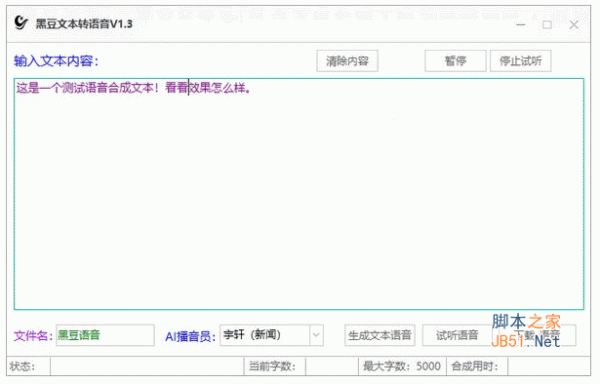Screen dimensions: 600x384
Task: Click the 最大字数: 5000 status entry
Action: click(x=402, y=366)
